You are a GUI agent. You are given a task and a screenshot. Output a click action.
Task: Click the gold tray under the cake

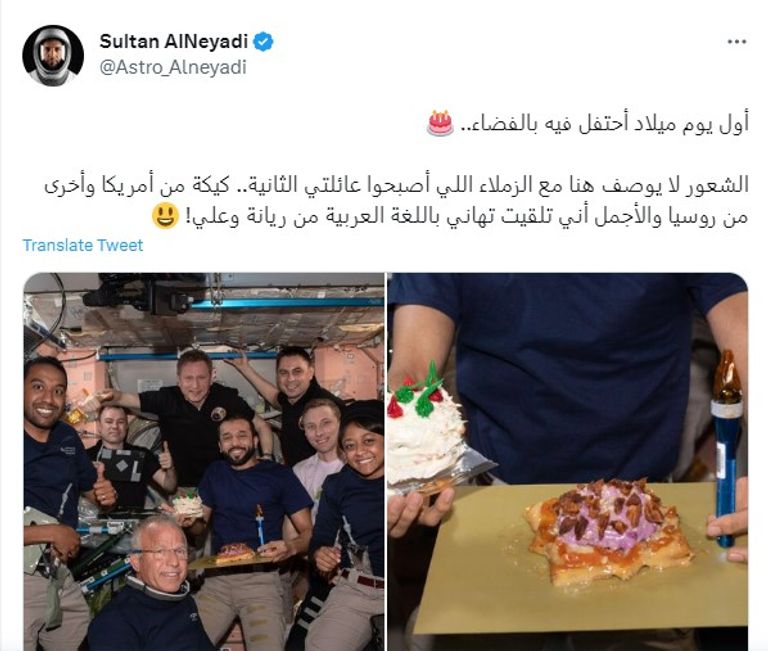580,556
